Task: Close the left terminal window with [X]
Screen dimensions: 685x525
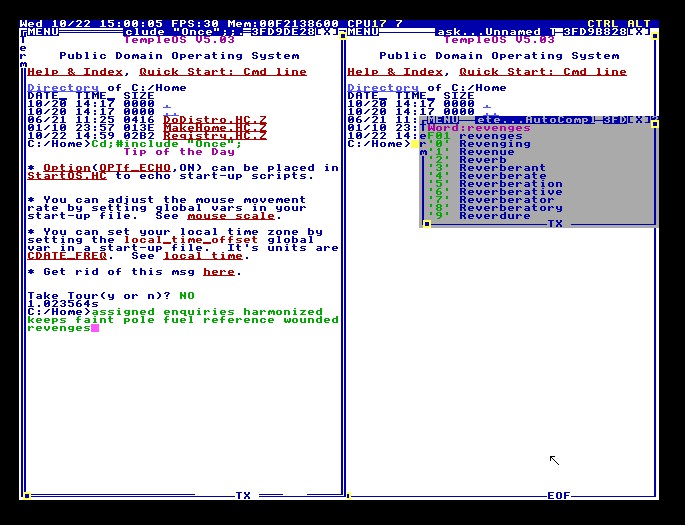Action: [x=326, y=32]
